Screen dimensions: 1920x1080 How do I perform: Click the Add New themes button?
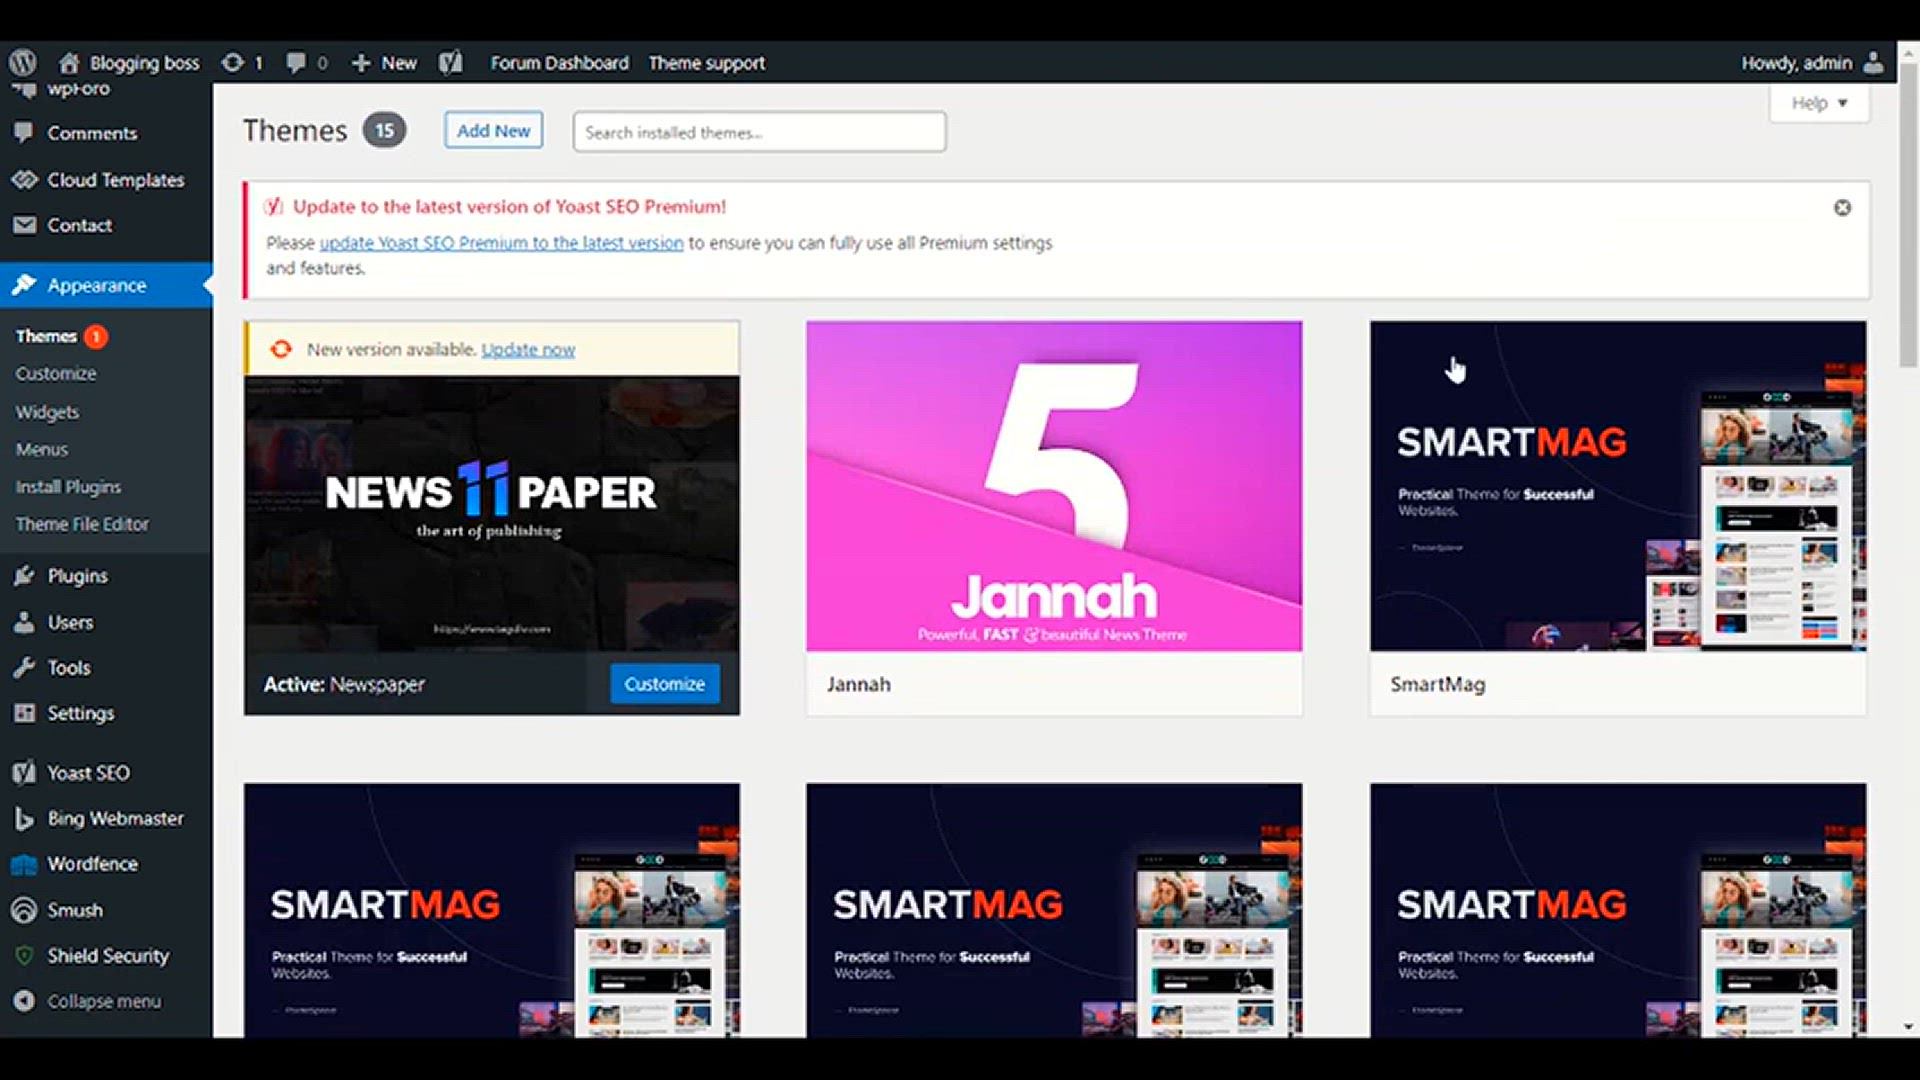point(493,130)
